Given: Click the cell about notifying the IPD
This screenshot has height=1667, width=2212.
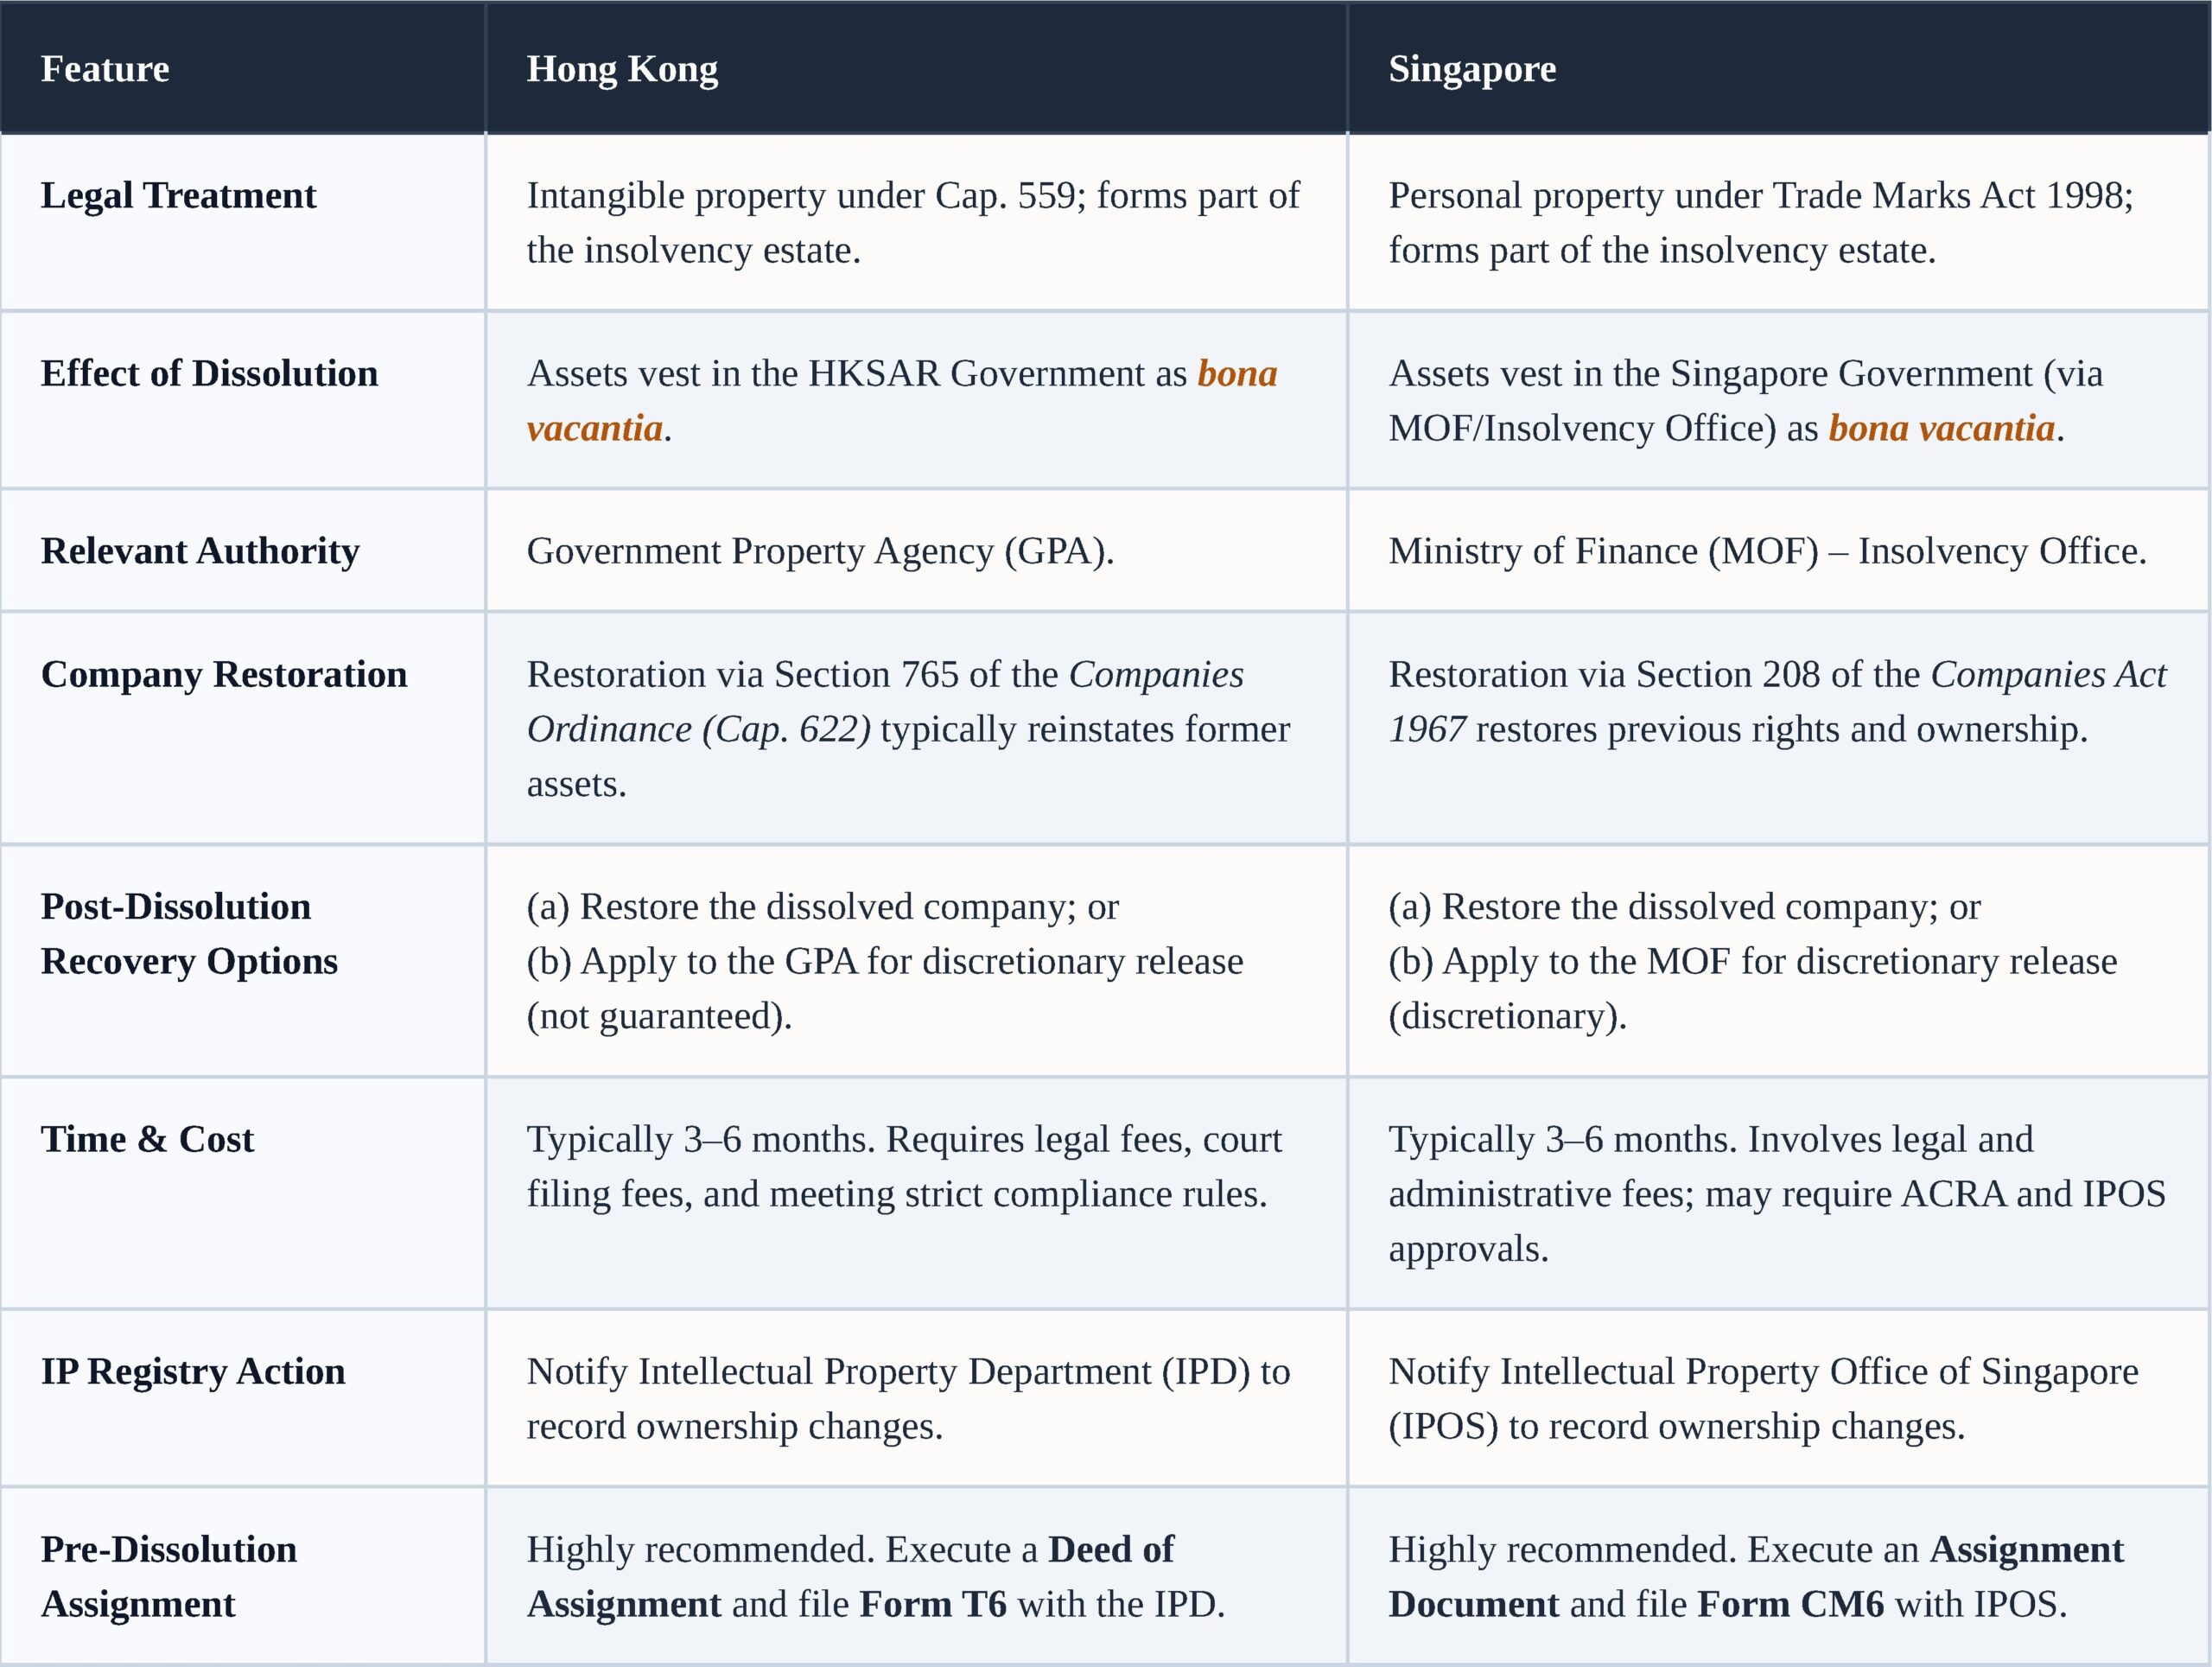Looking at the screenshot, I should pyautogui.click(x=916, y=1398).
